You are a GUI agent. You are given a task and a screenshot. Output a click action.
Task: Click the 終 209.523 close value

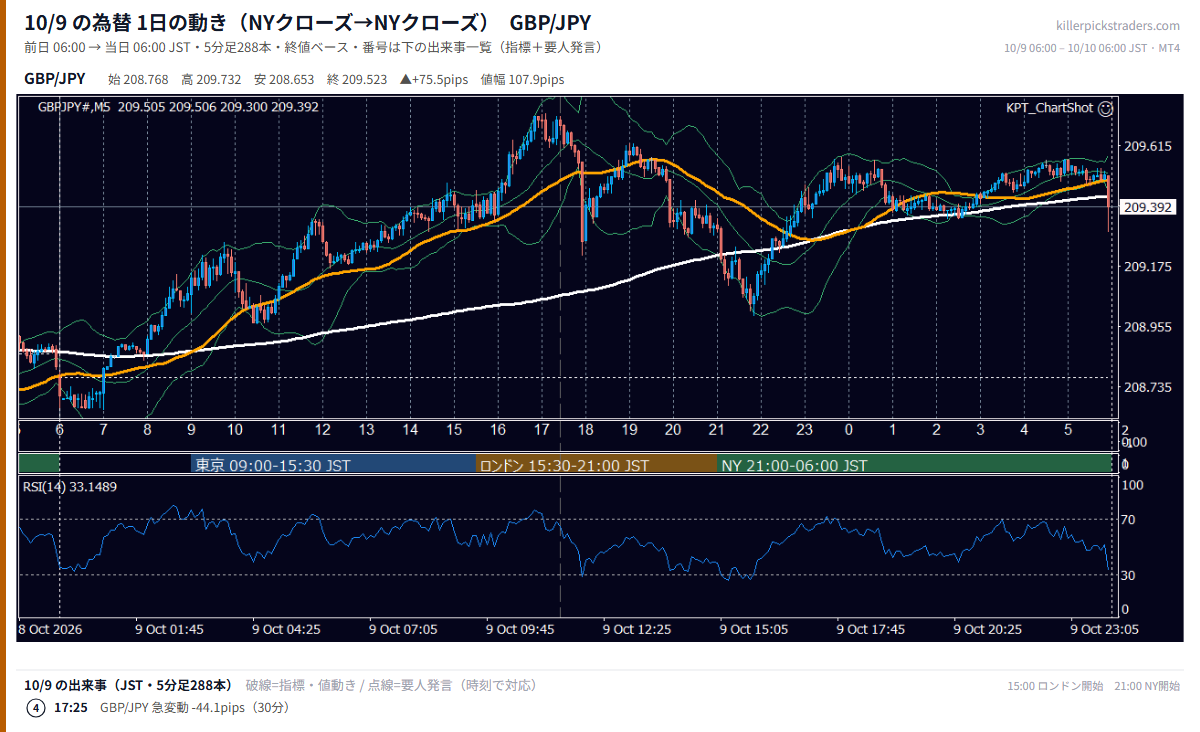(x=357, y=79)
